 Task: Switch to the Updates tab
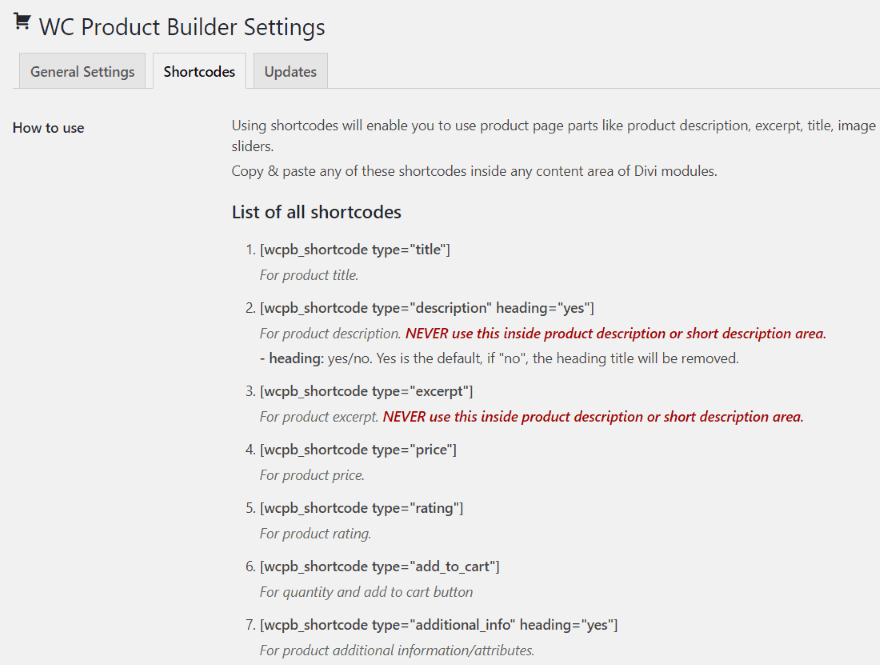(x=290, y=72)
